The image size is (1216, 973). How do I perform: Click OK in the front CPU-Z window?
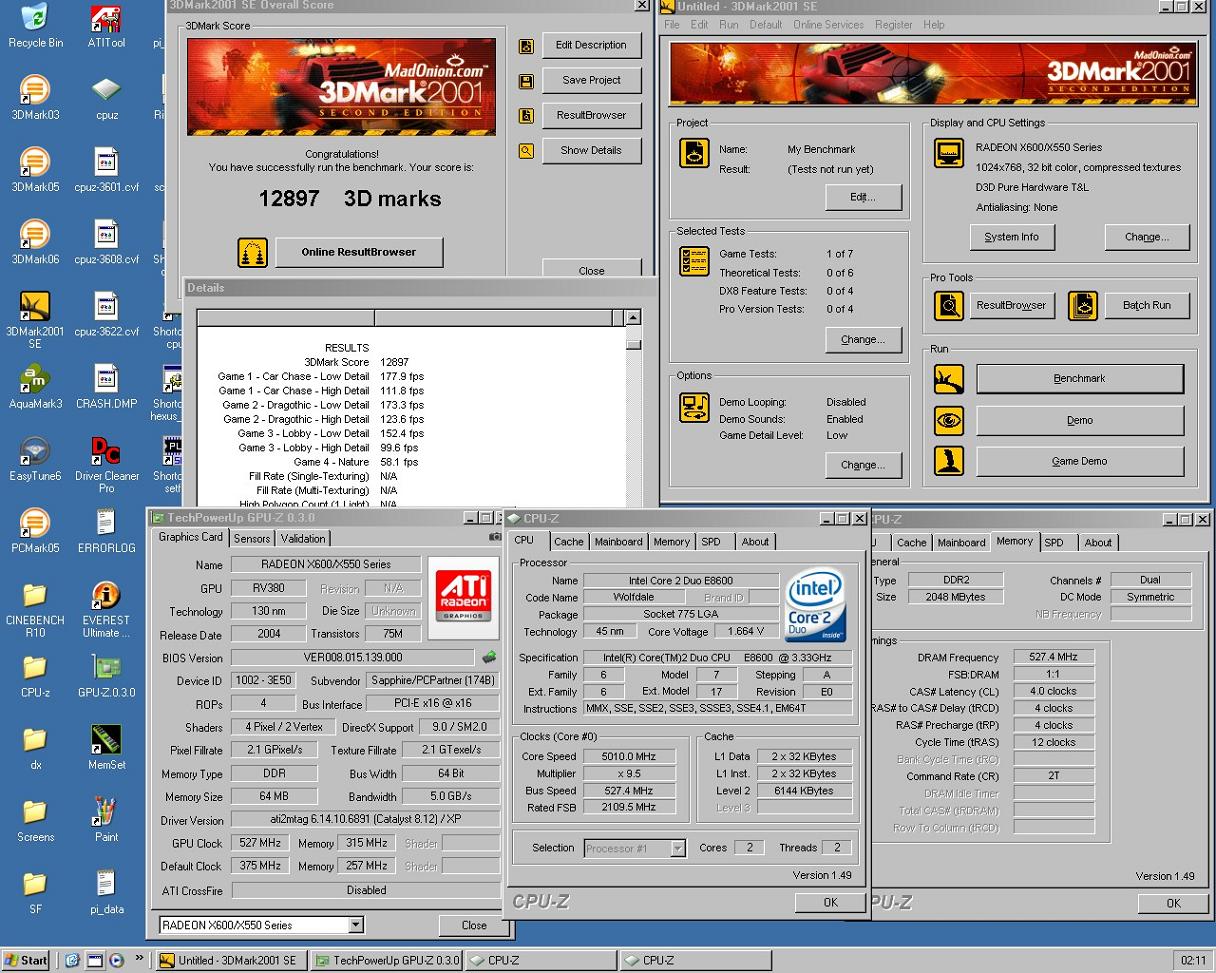pos(830,902)
